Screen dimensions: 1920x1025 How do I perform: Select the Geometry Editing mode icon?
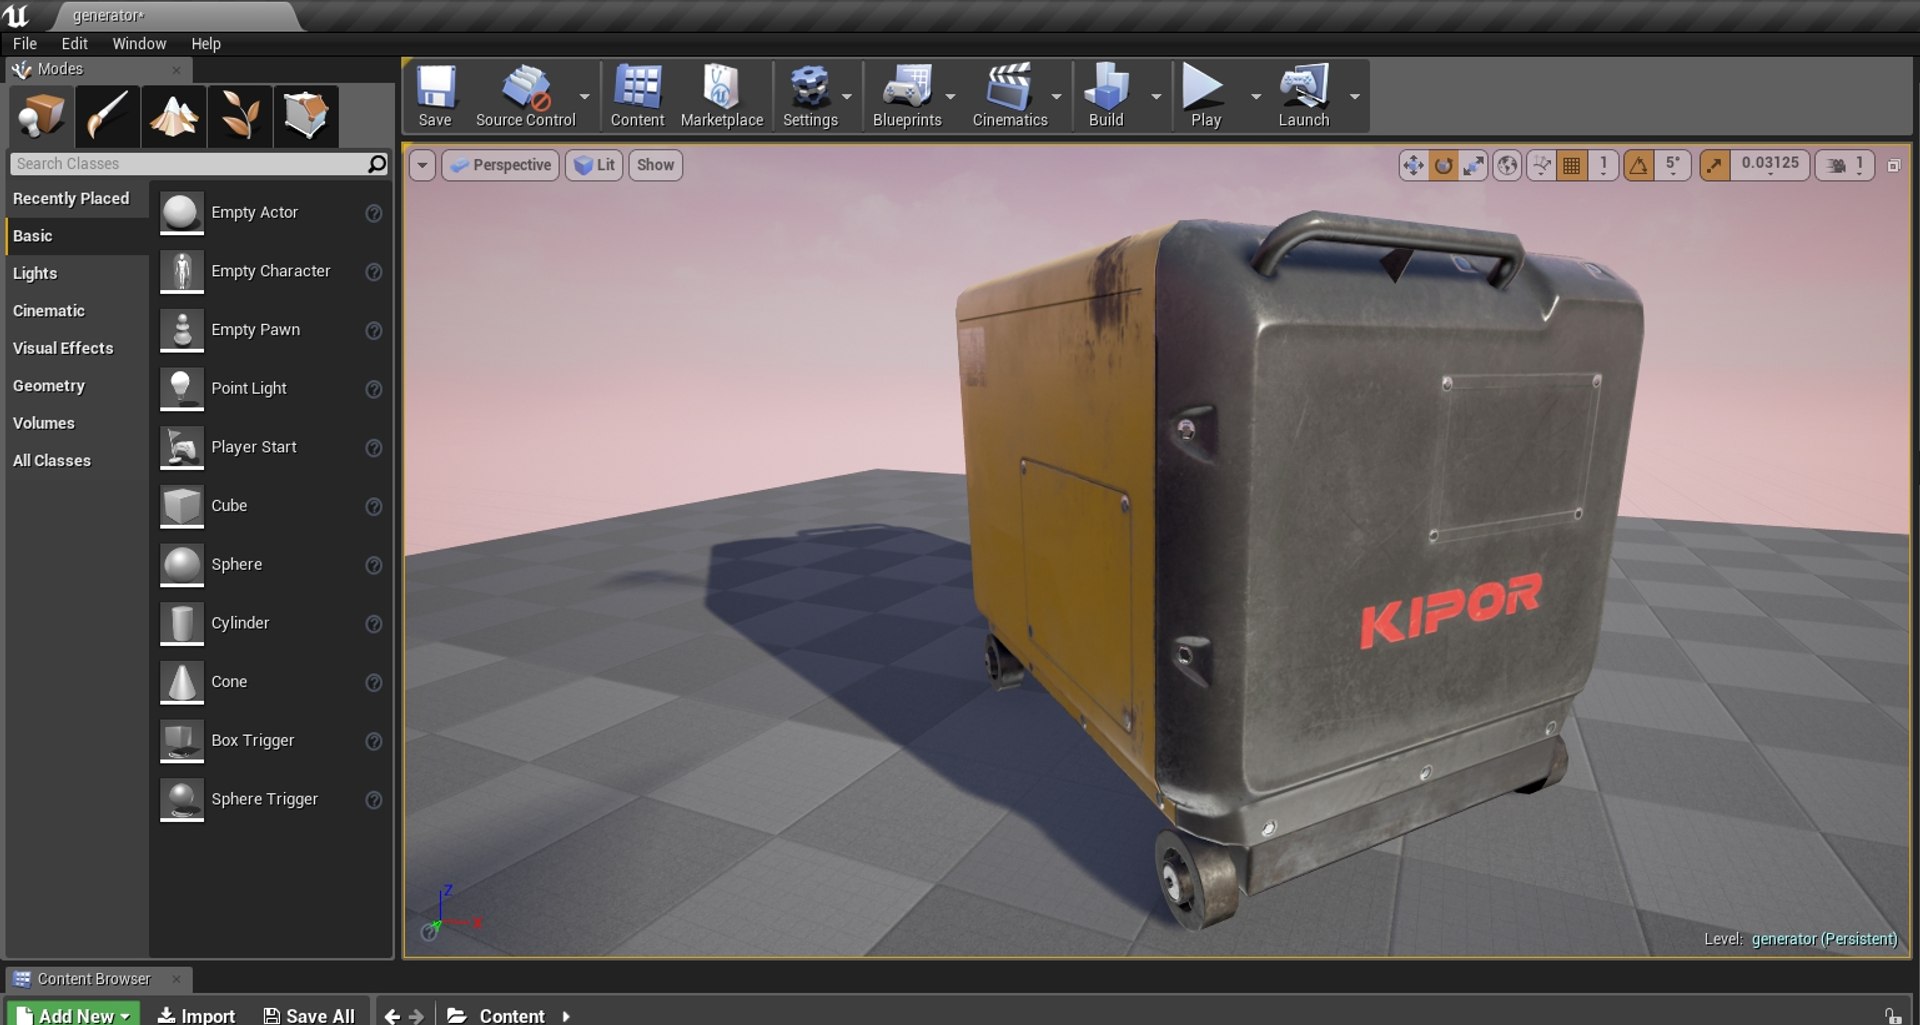[x=305, y=116]
